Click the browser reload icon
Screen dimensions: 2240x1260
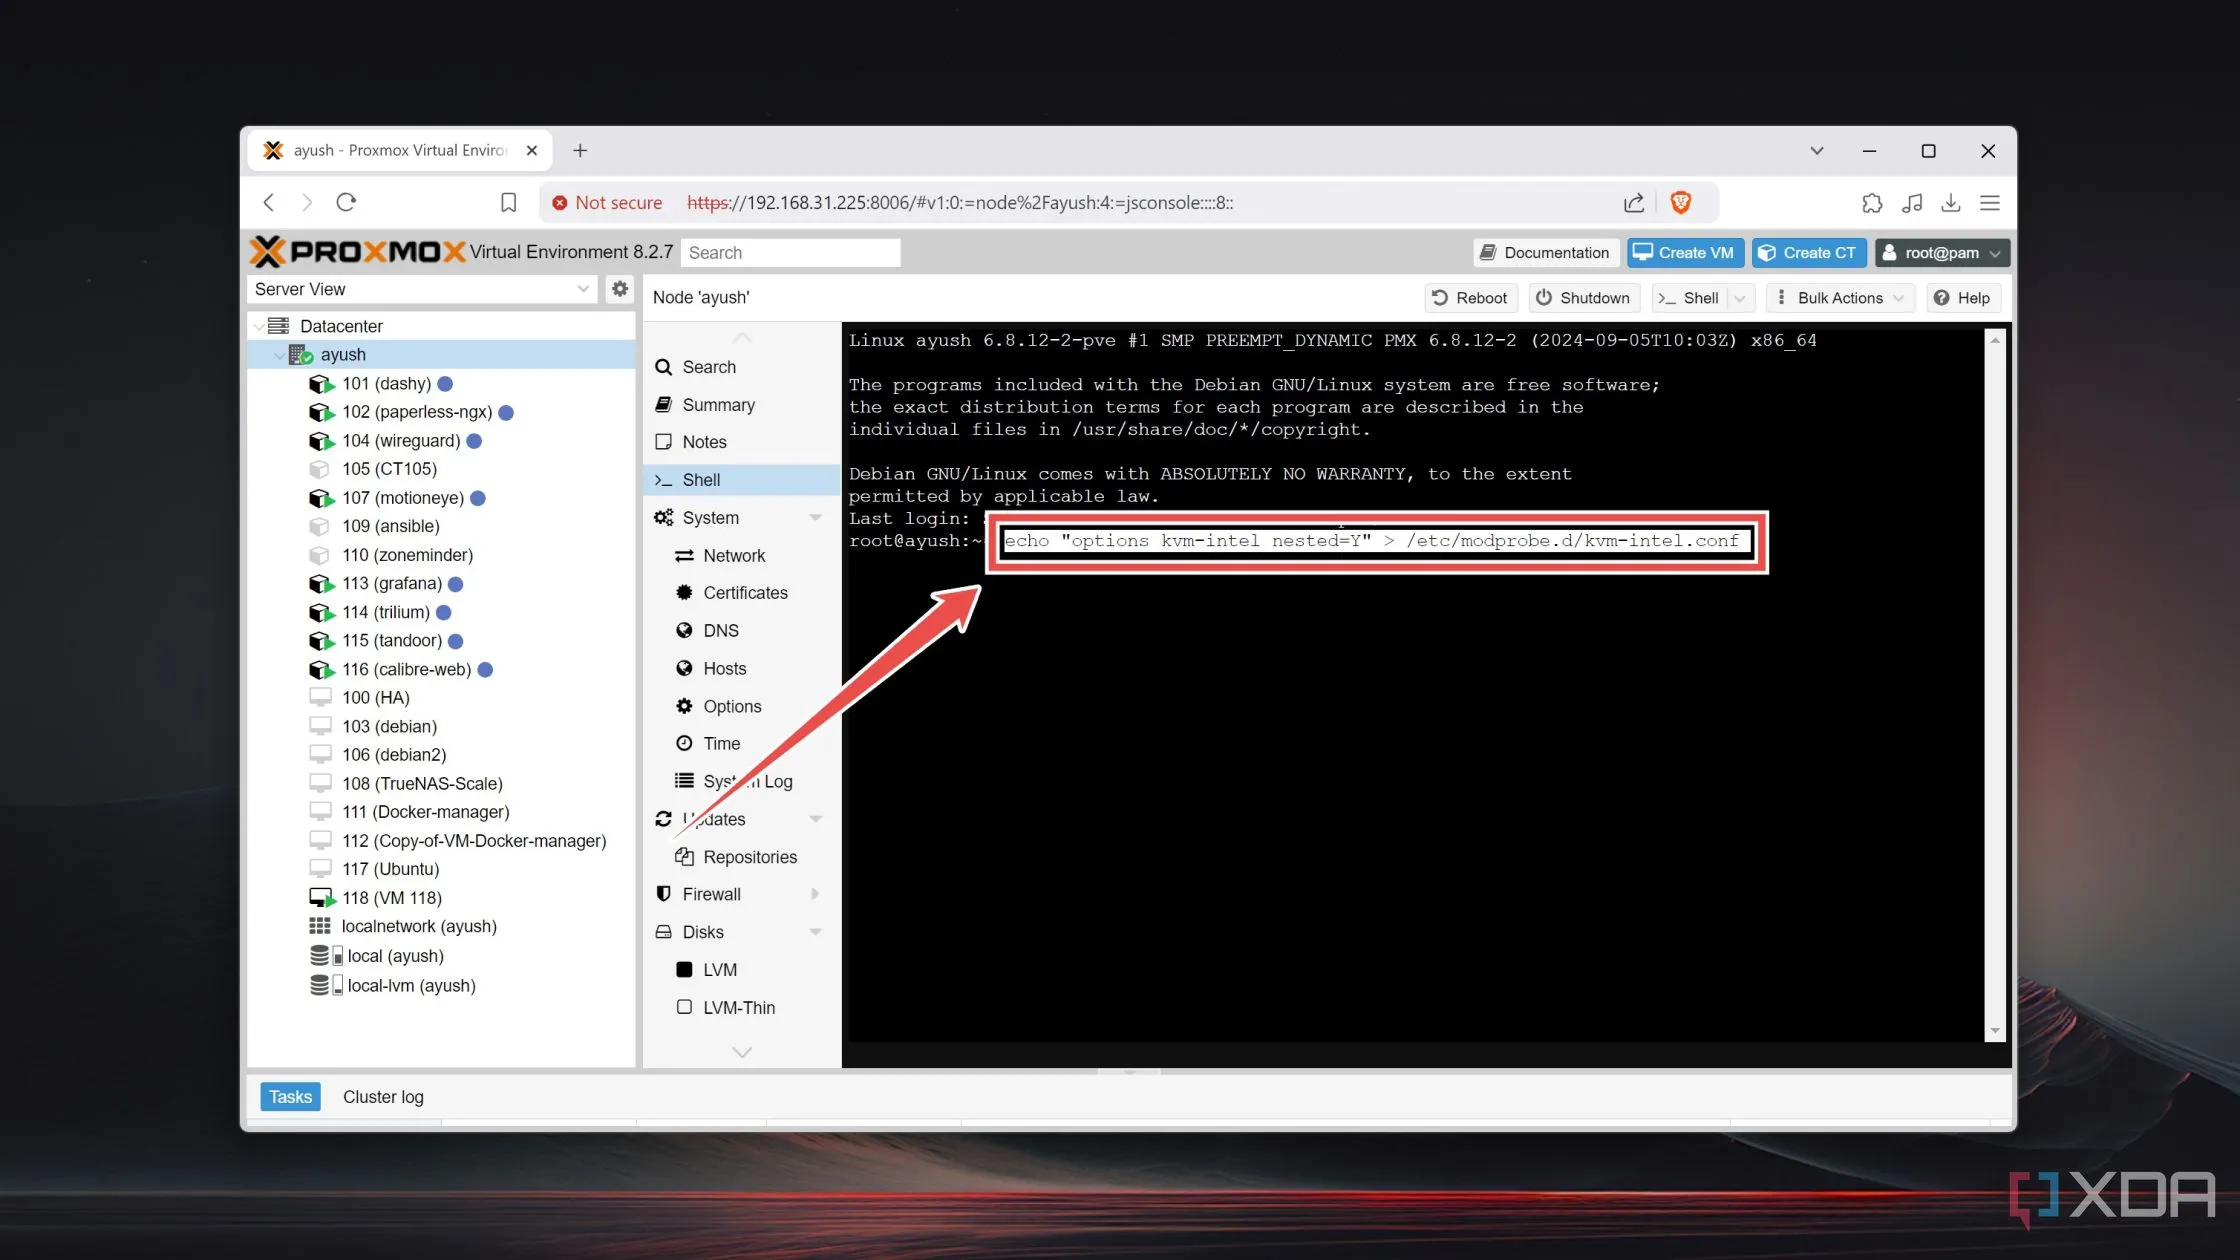pyautogui.click(x=346, y=203)
